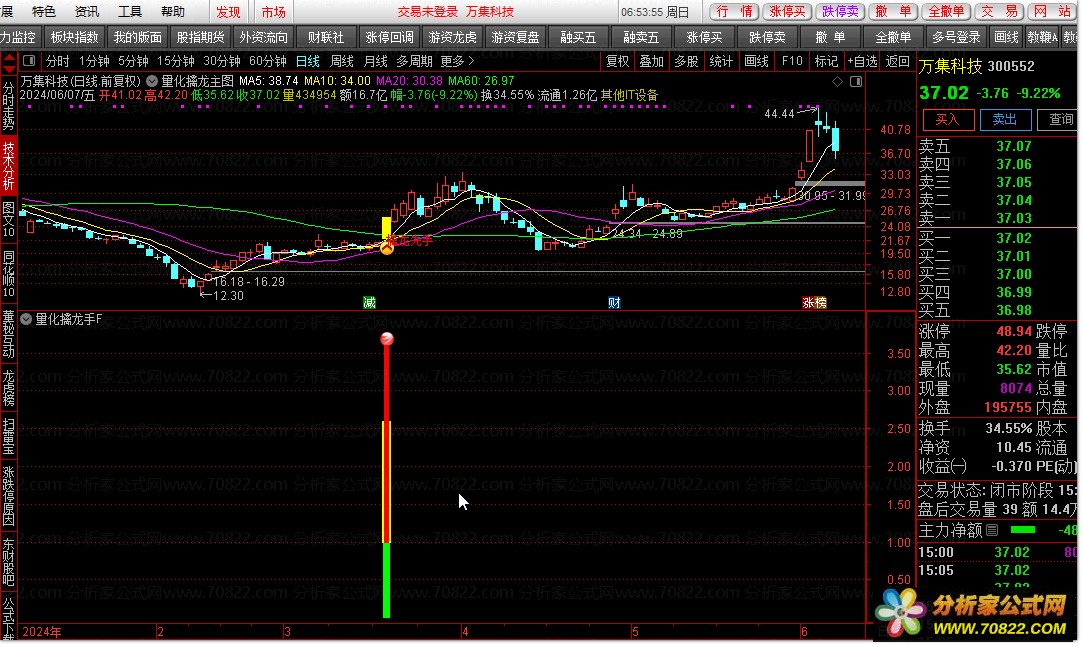The image size is (1083, 645).
Task: Open the F10 company info
Action: click(792, 61)
